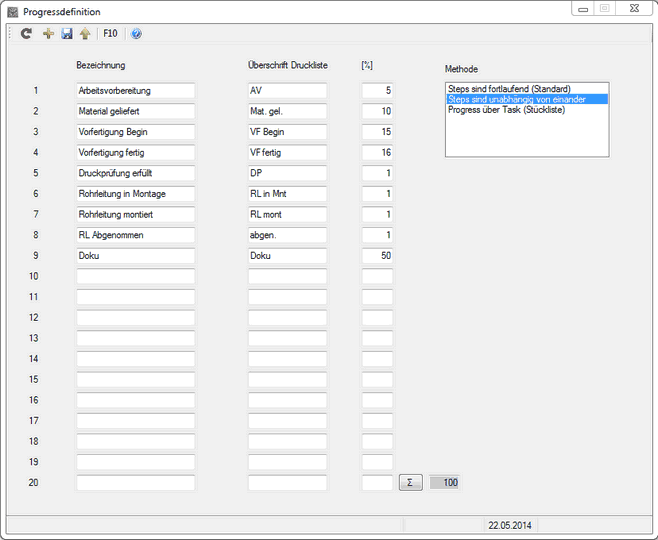Click the 'VF Begin' Druckliste field
The width and height of the screenshot is (658, 540).
tap(287, 132)
